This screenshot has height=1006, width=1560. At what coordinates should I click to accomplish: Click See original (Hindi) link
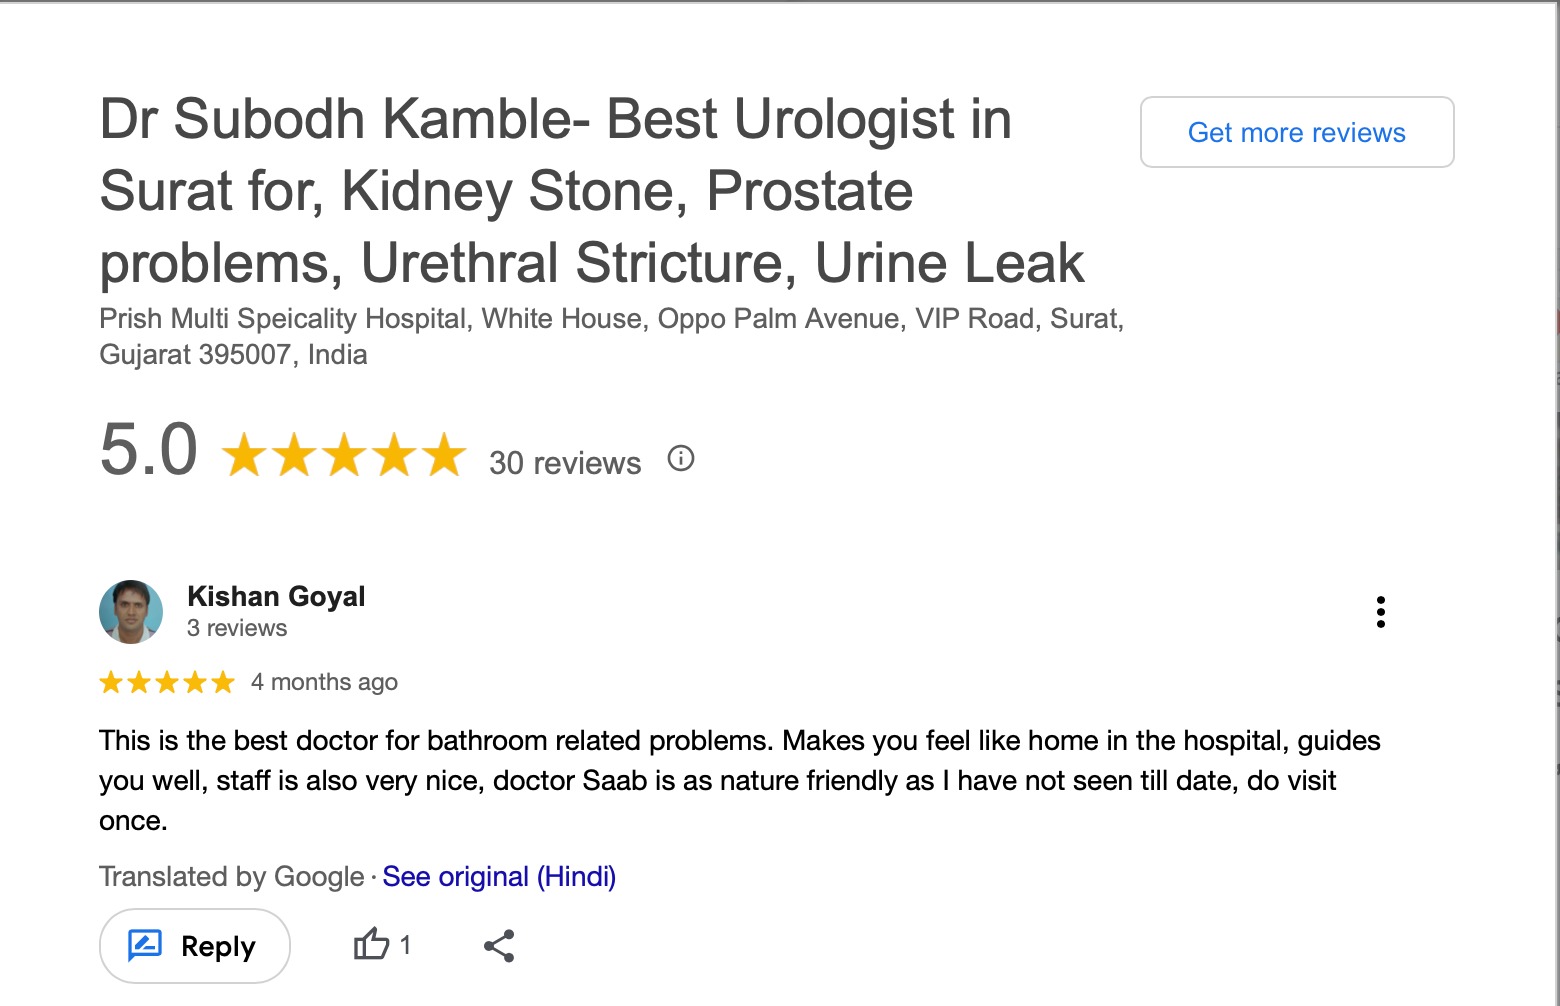pyautogui.click(x=499, y=877)
